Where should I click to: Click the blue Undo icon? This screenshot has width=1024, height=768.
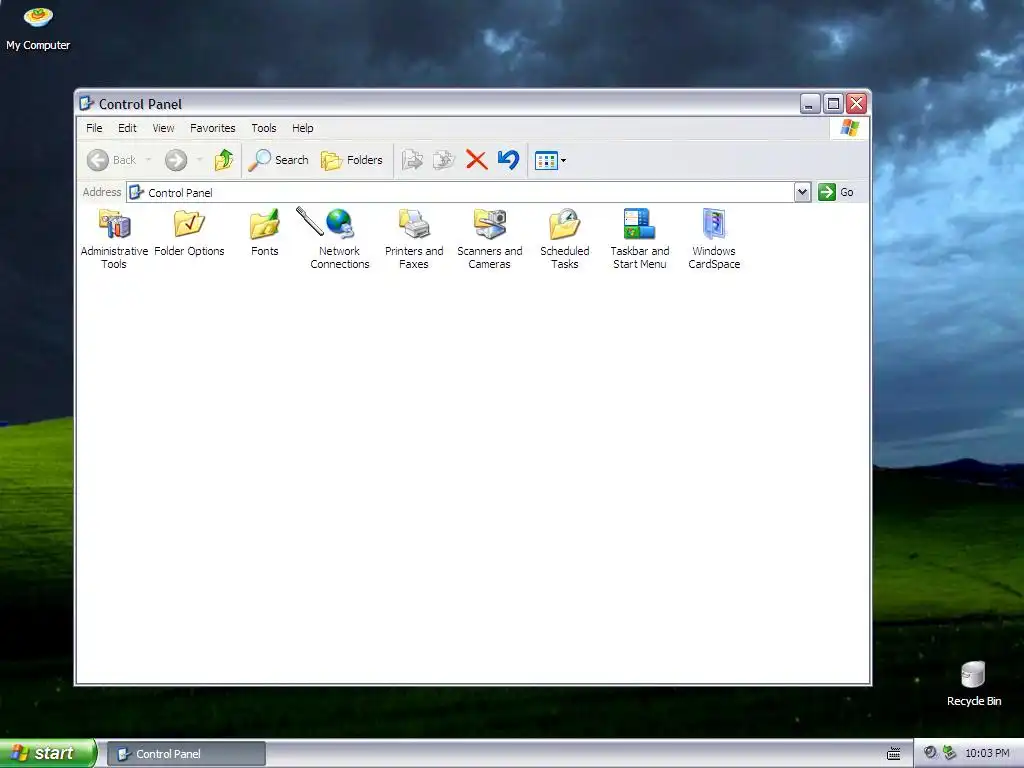tap(509, 160)
